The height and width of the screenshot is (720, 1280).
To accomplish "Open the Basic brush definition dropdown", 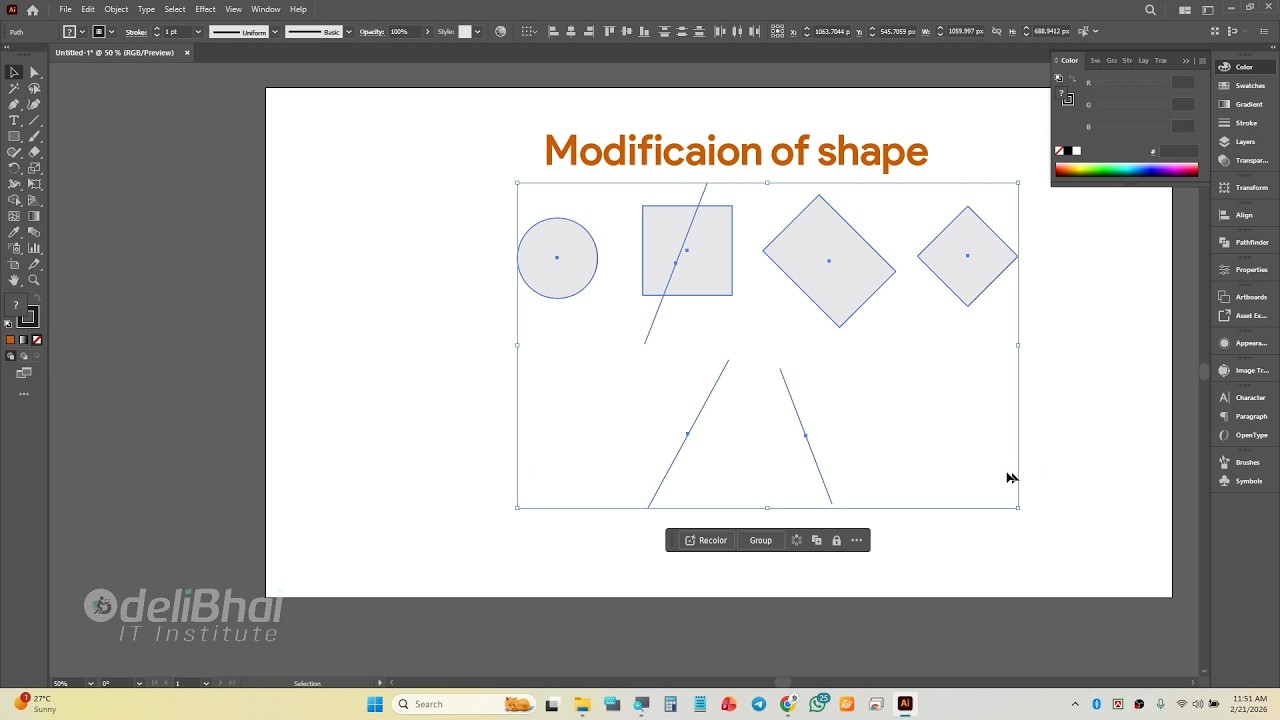I will click(x=348, y=32).
